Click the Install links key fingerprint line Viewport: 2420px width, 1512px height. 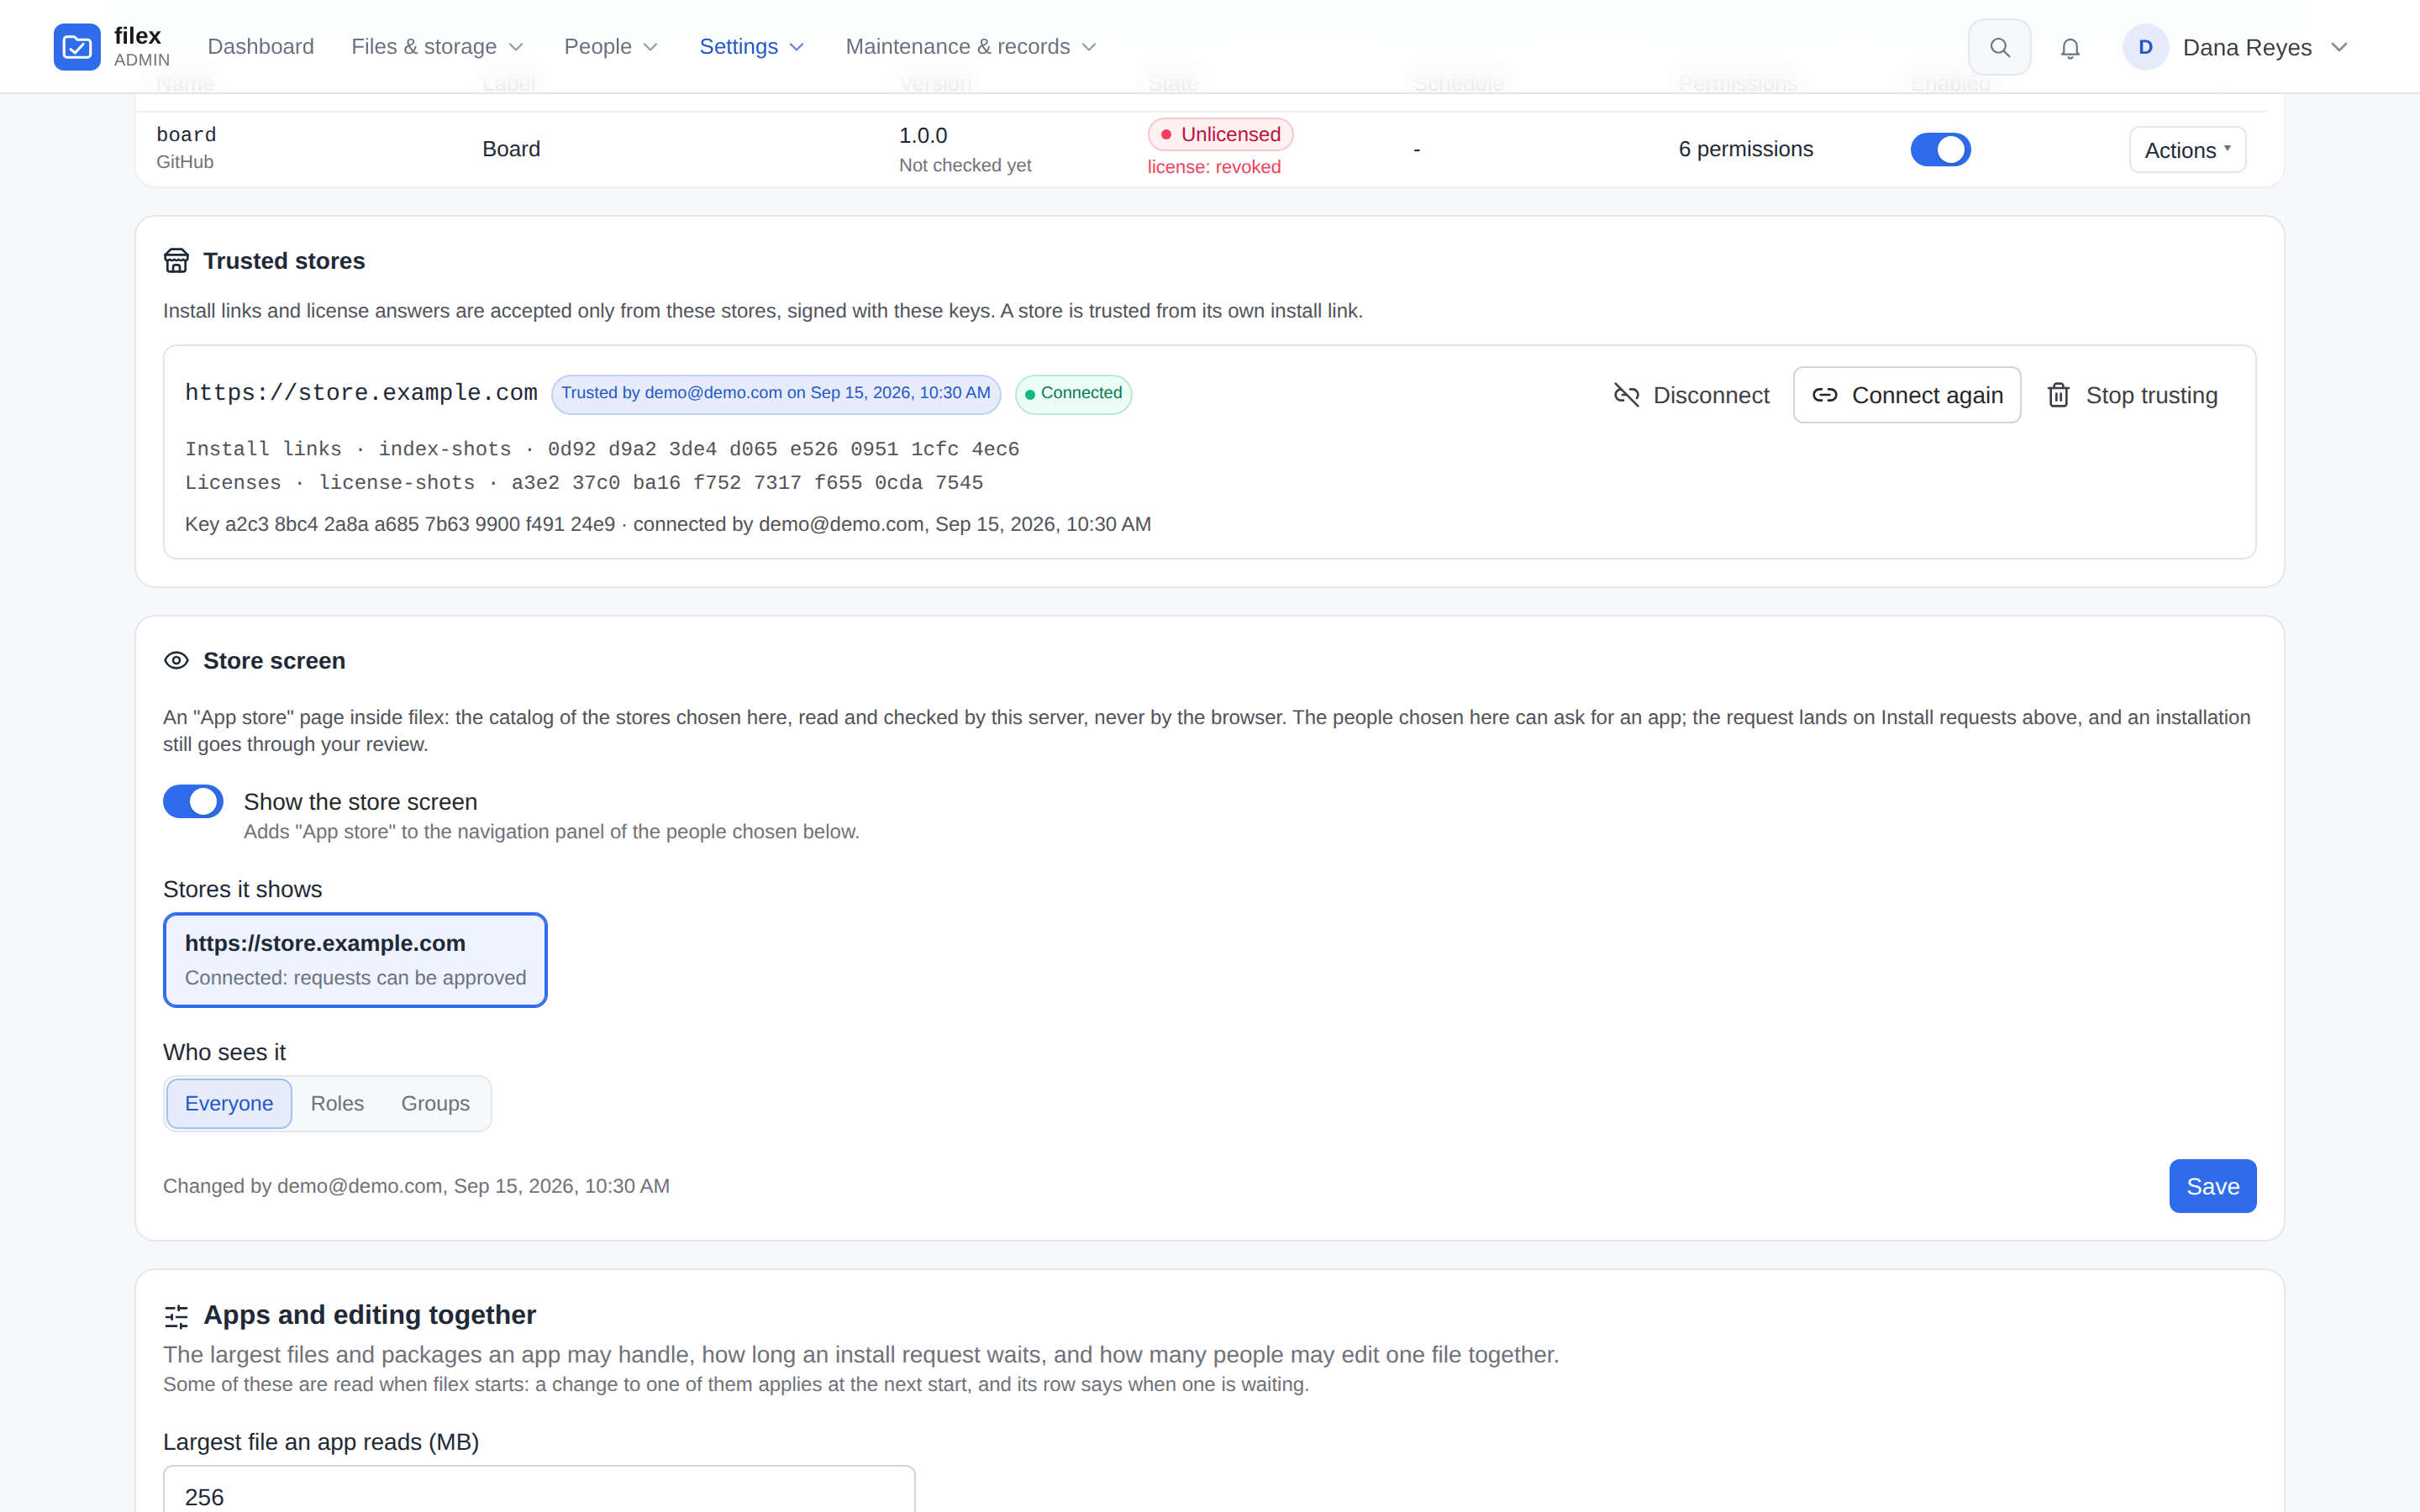pos(602,450)
